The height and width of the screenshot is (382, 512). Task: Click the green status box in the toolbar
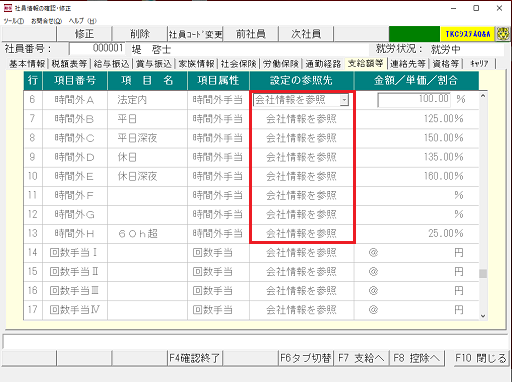[x=414, y=34]
